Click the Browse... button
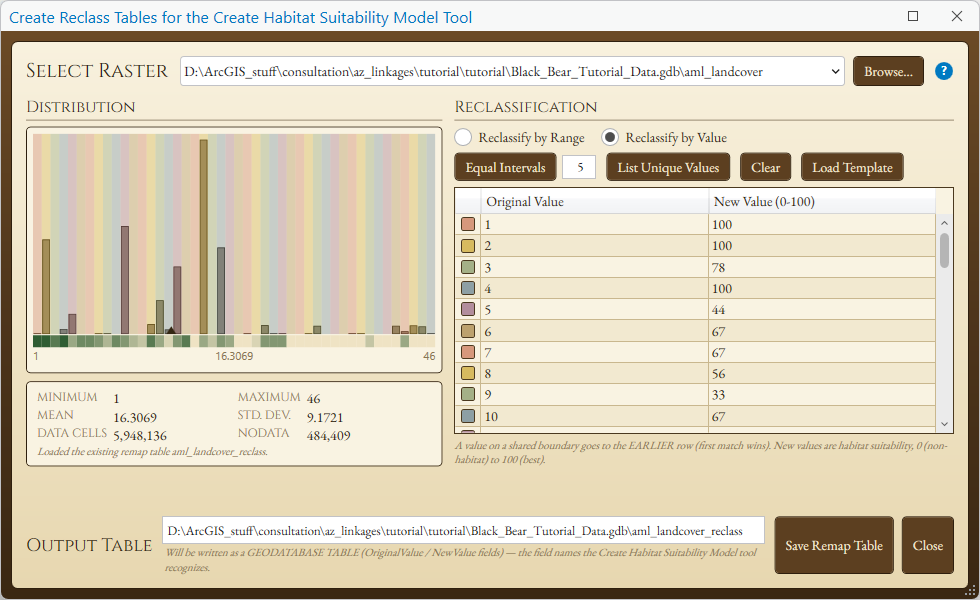This screenshot has height=600, width=980. tap(888, 71)
